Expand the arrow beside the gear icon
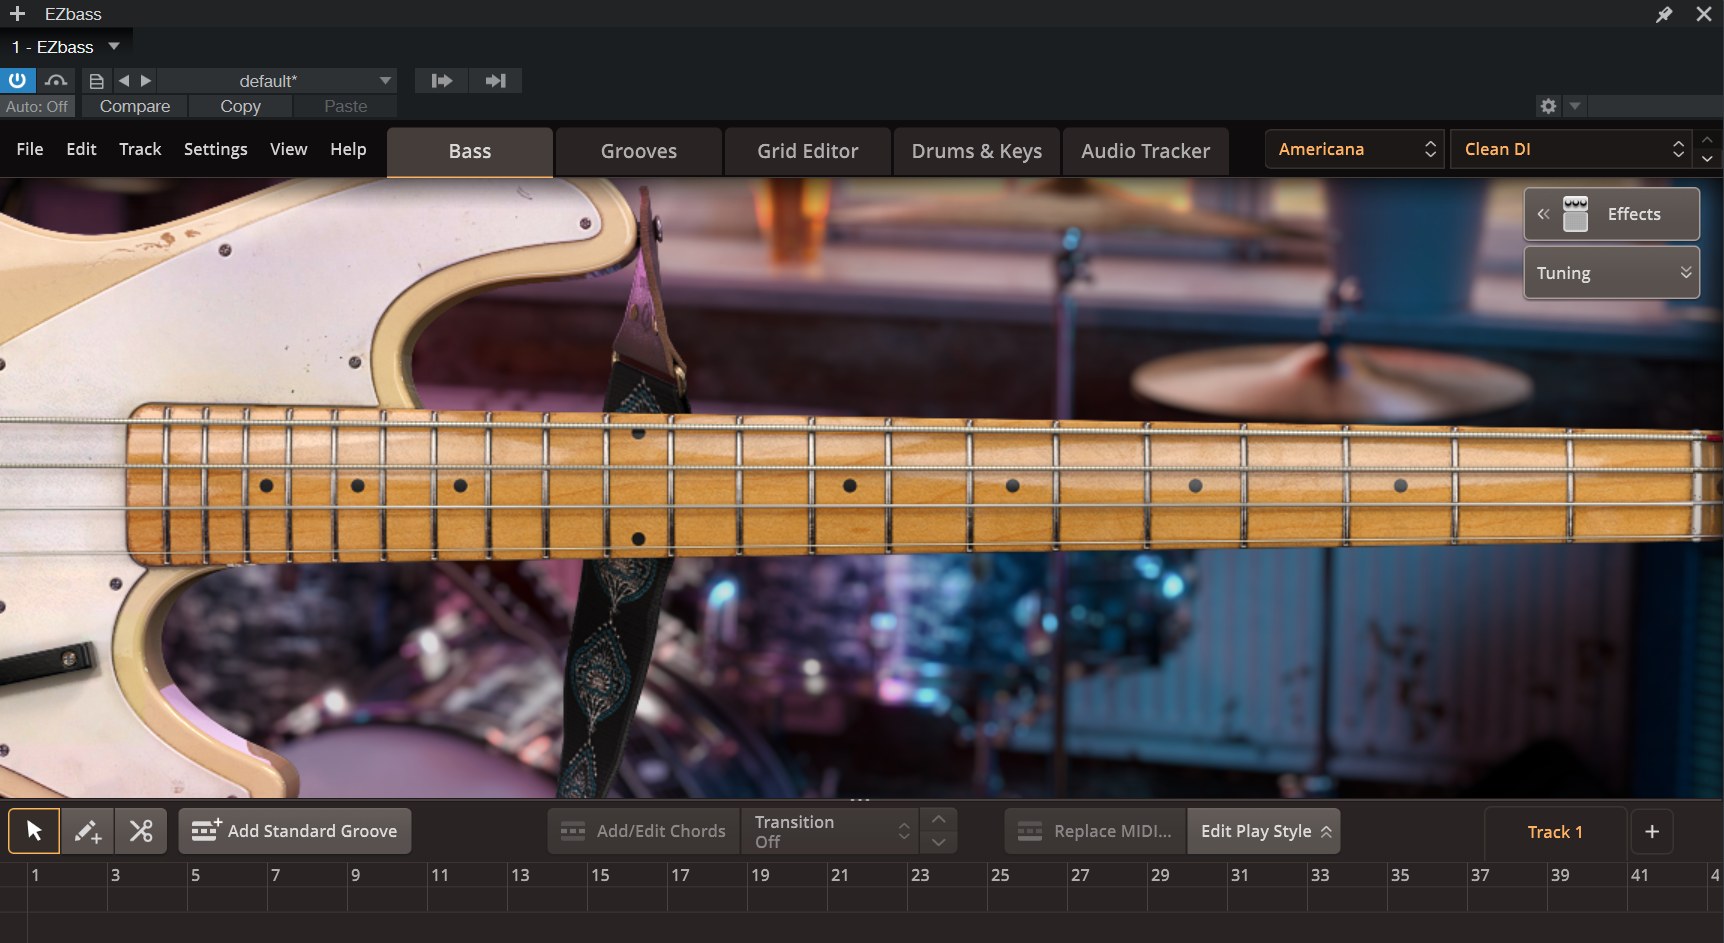 pyautogui.click(x=1574, y=106)
